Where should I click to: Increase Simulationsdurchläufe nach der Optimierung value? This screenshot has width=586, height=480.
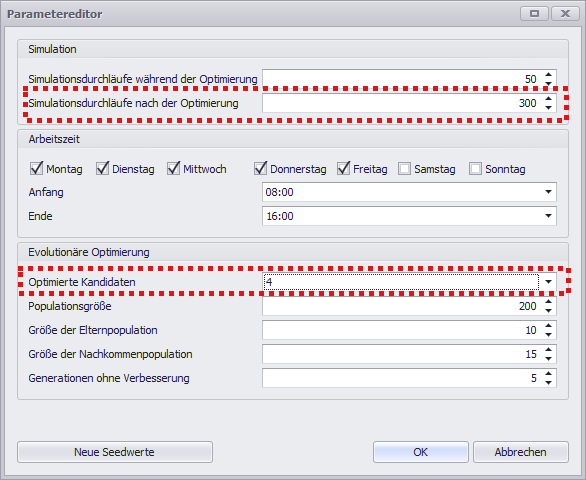coord(548,99)
